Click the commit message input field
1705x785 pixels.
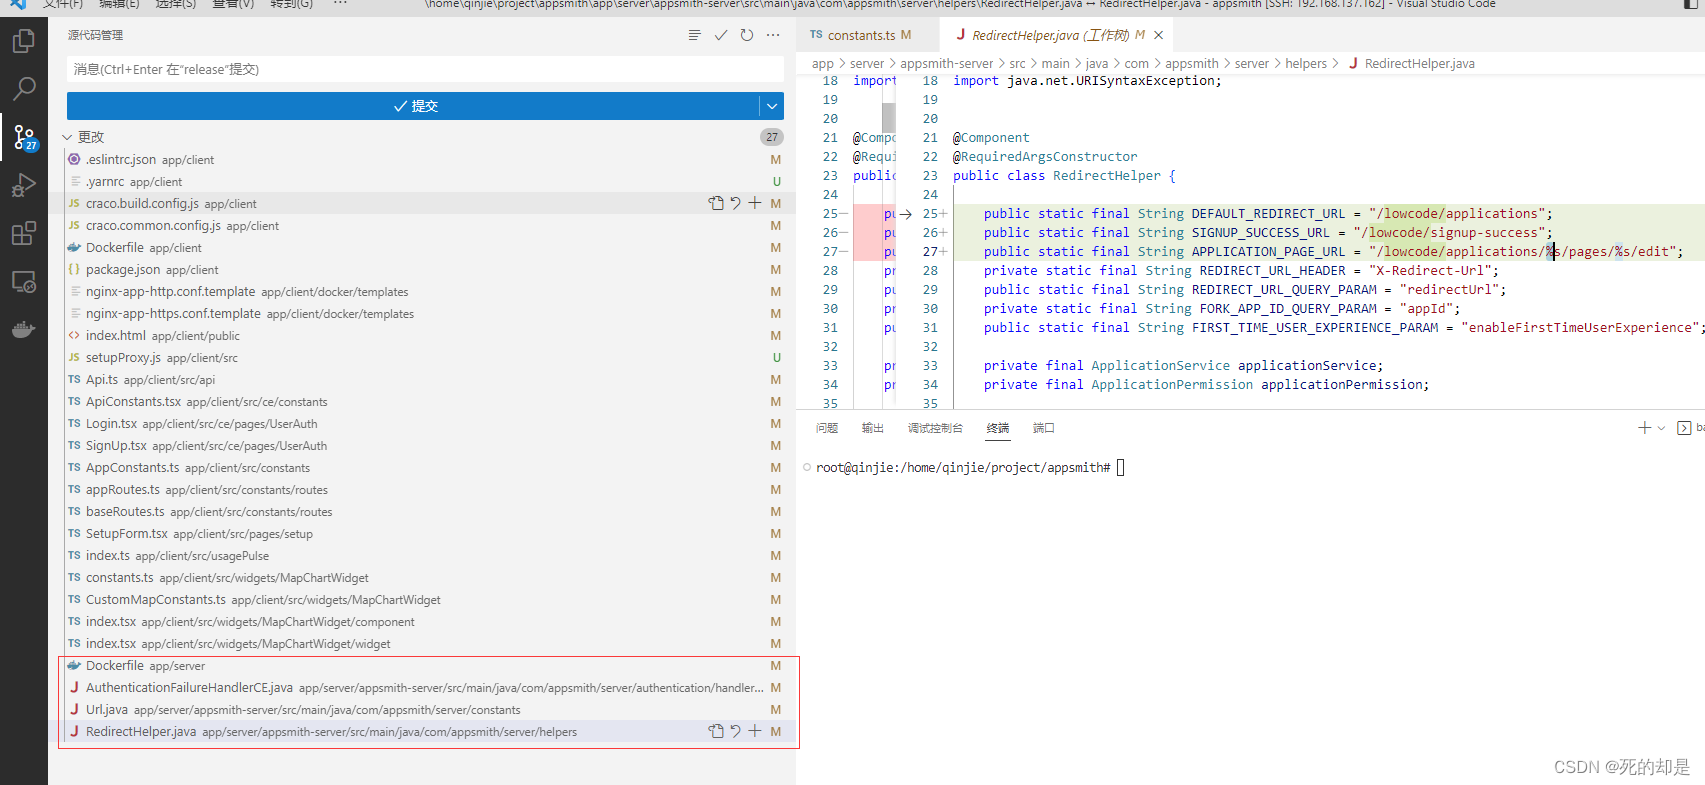[x=425, y=69]
